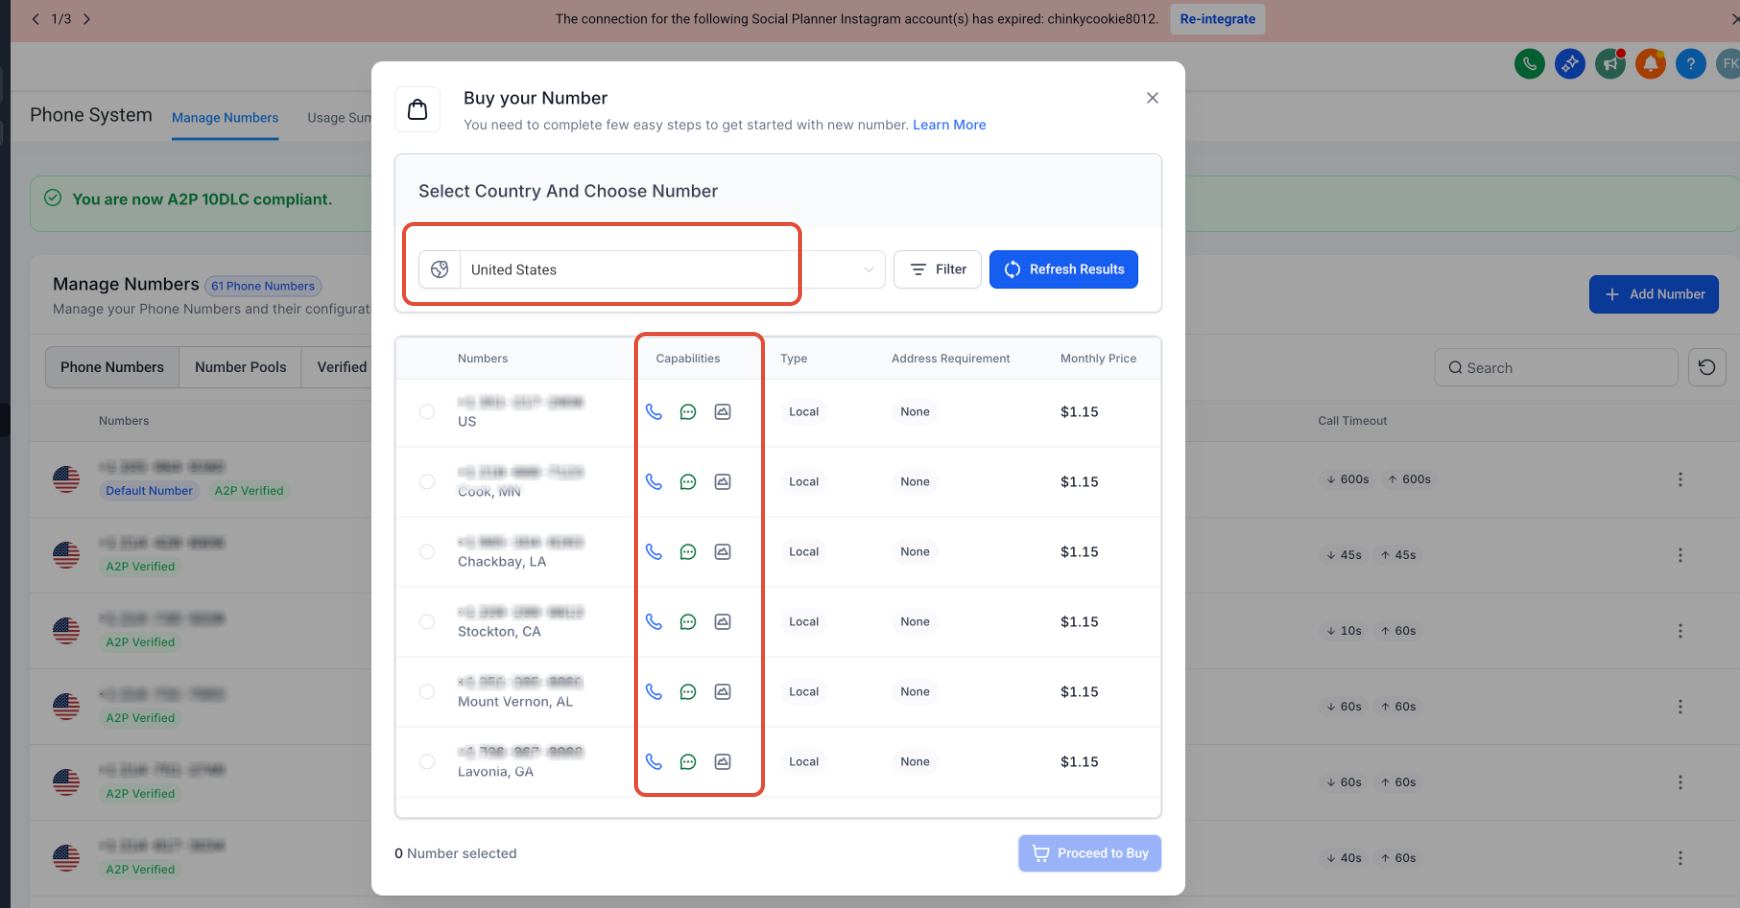The height and width of the screenshot is (908, 1740).
Task: Click the blue help question mark icon
Action: (1691, 64)
